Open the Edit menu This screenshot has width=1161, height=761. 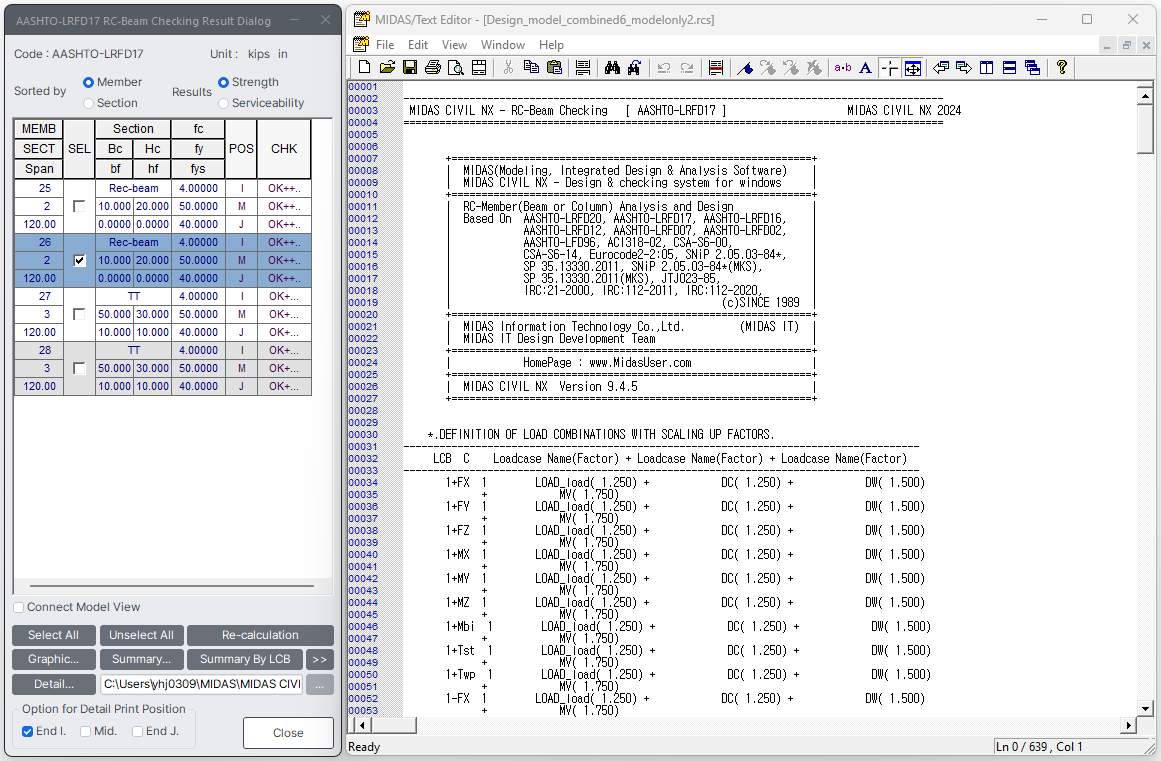[418, 44]
